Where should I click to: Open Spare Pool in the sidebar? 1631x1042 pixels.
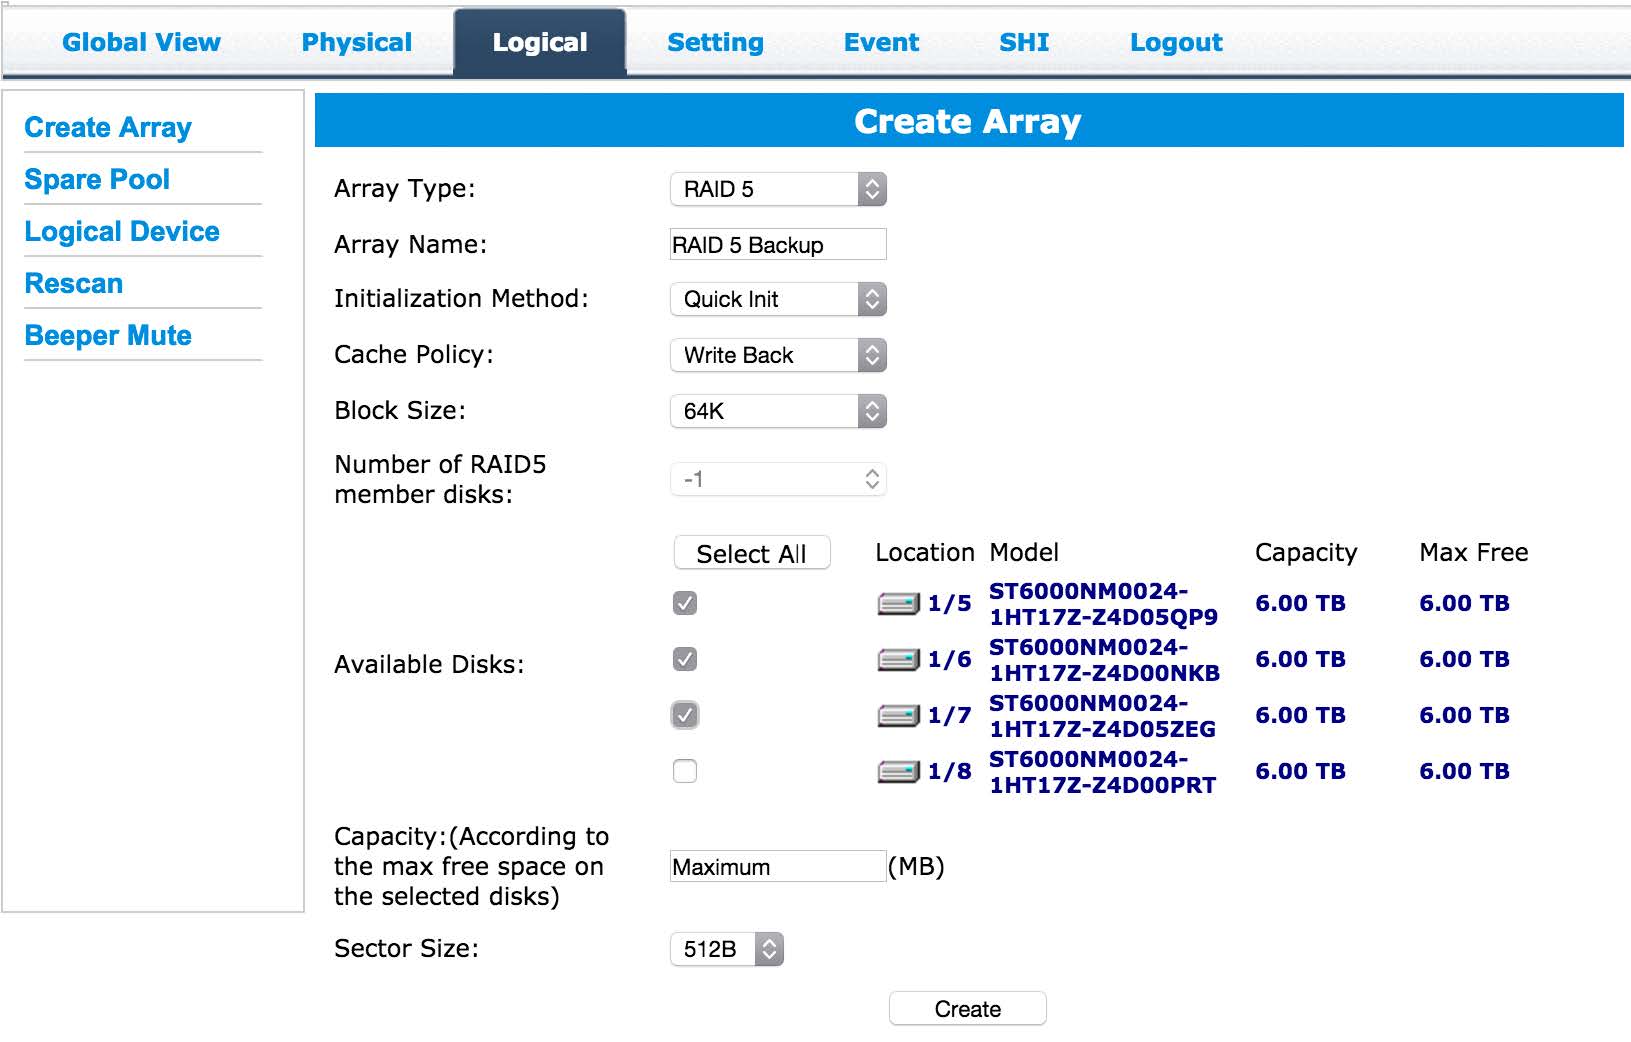tap(97, 179)
